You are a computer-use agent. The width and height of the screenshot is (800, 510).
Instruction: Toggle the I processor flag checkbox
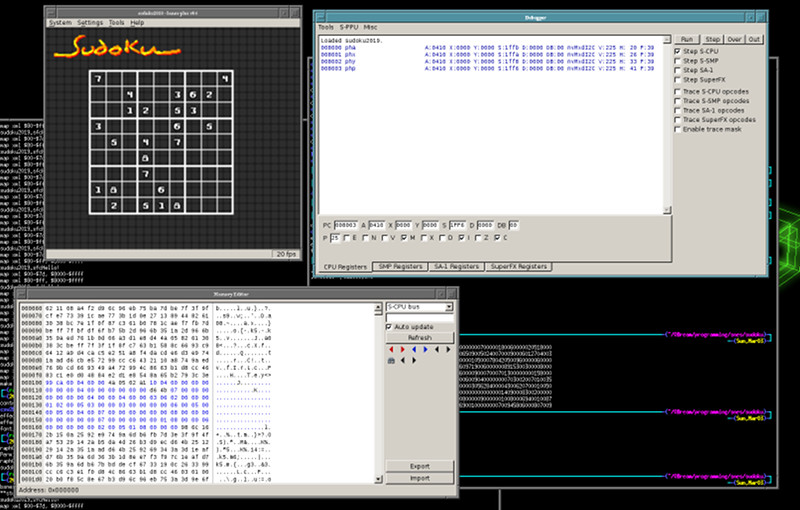[461, 238]
